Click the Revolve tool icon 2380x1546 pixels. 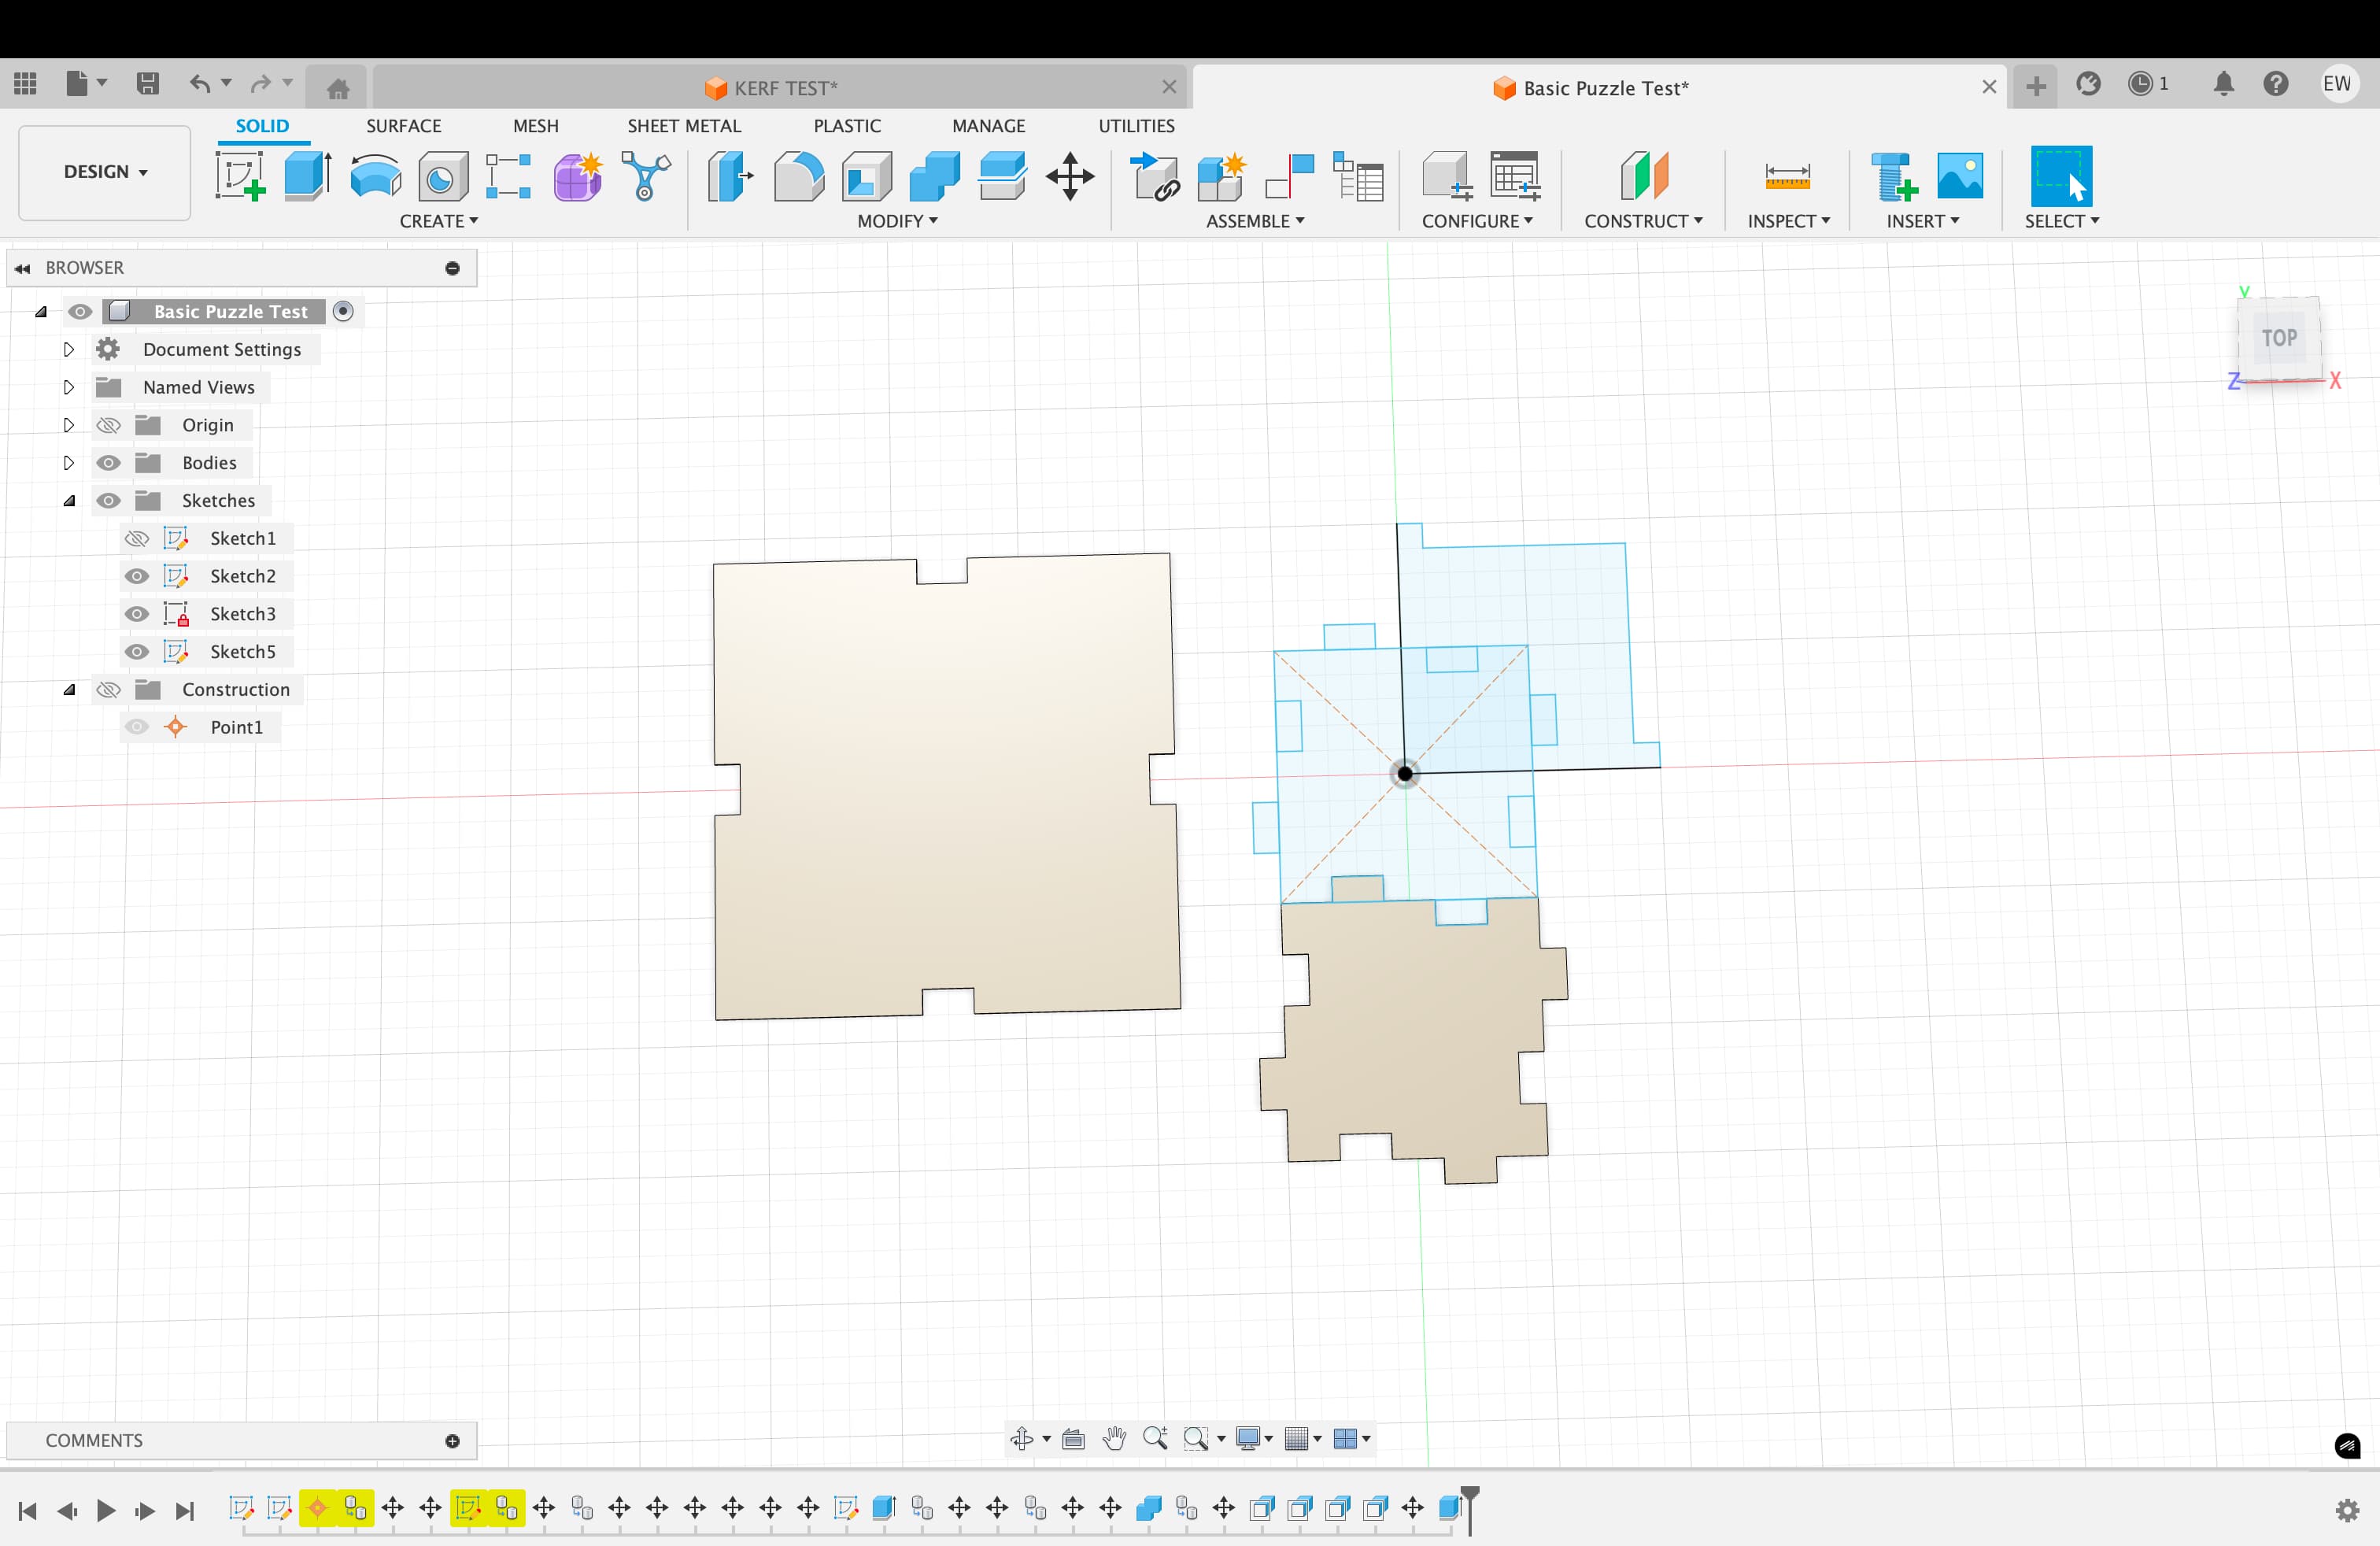coord(375,176)
